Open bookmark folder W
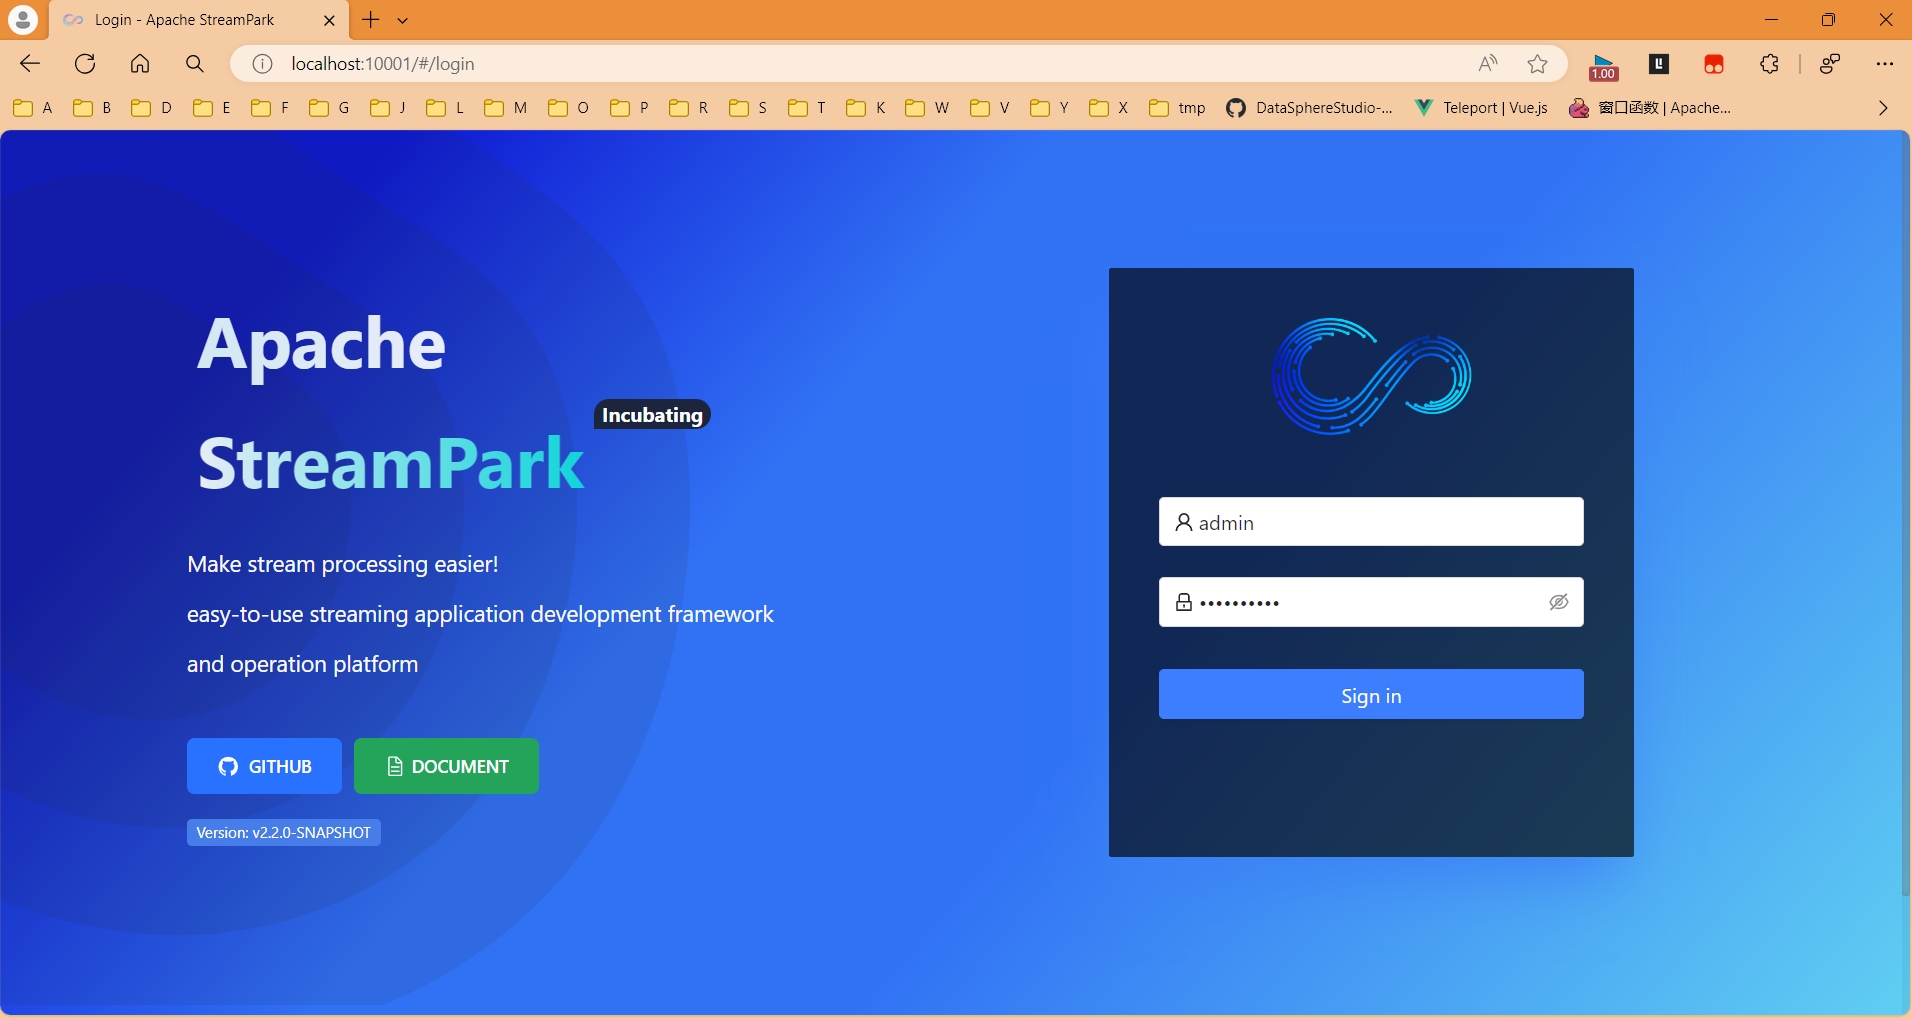The width and height of the screenshot is (1912, 1019). [x=927, y=108]
